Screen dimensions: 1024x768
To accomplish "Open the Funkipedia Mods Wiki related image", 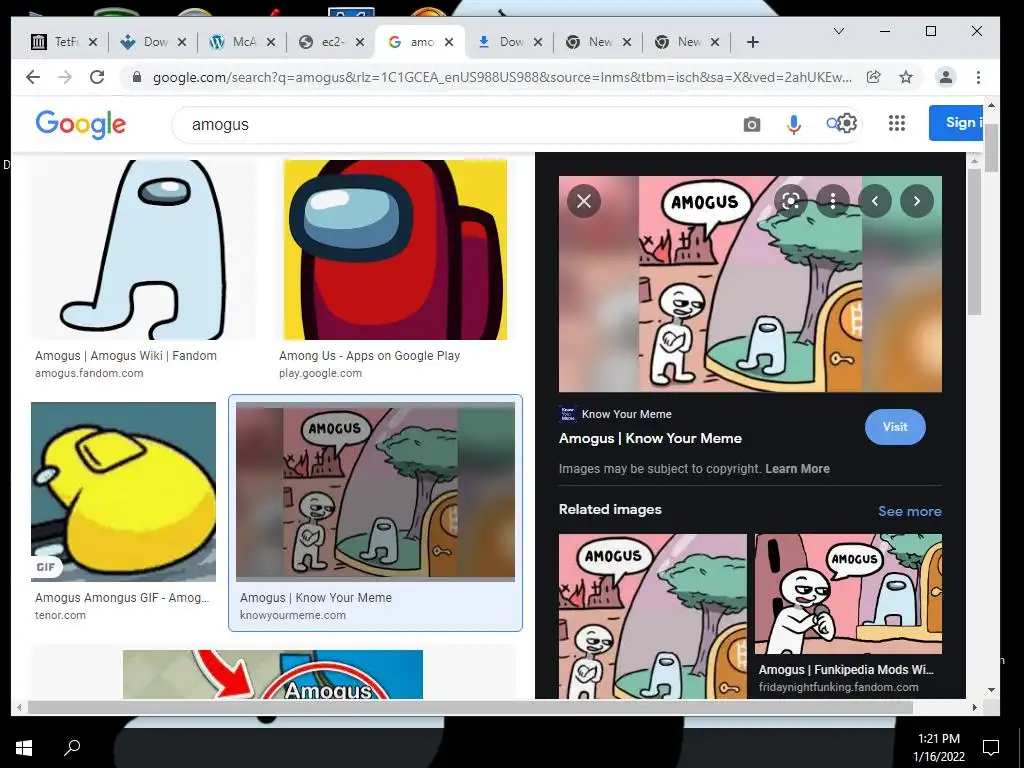I will click(x=848, y=594).
